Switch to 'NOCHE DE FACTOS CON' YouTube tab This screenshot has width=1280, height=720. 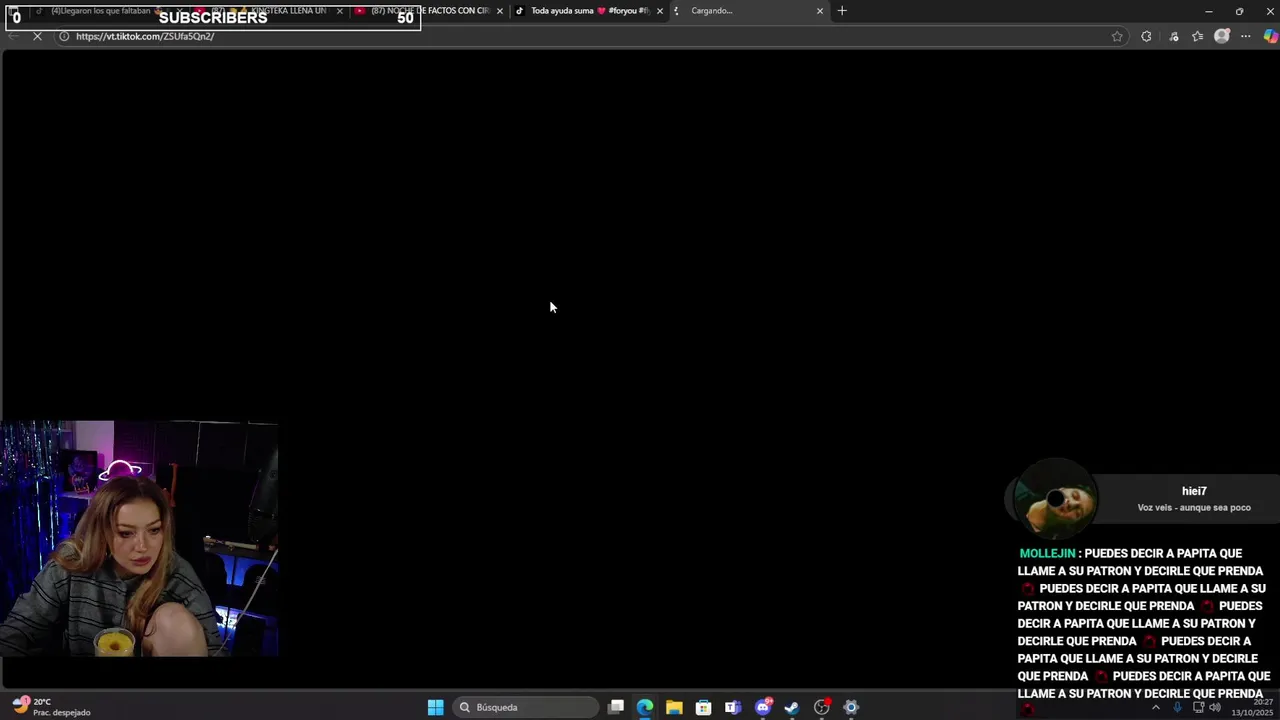pyautogui.click(x=430, y=11)
